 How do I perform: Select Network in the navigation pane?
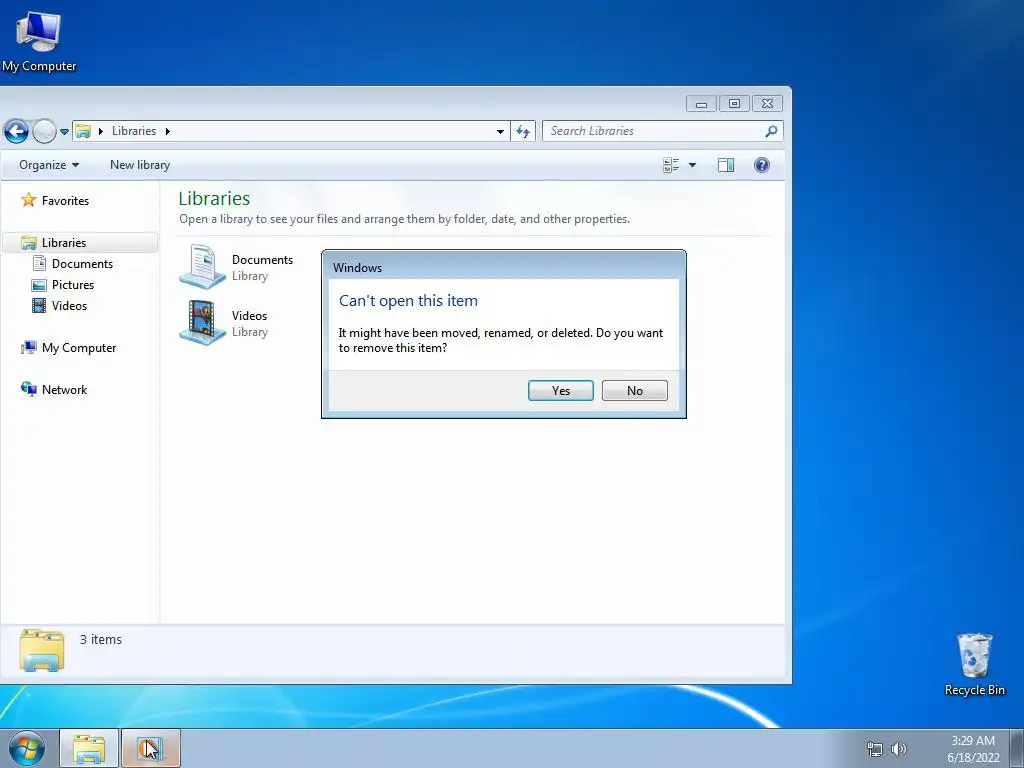tap(65, 389)
